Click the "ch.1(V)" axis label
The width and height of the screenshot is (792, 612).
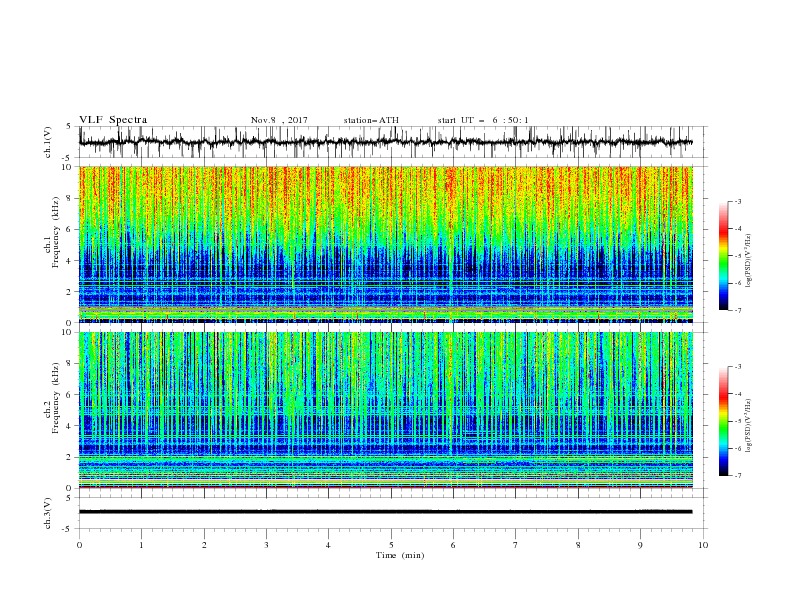click(48, 142)
